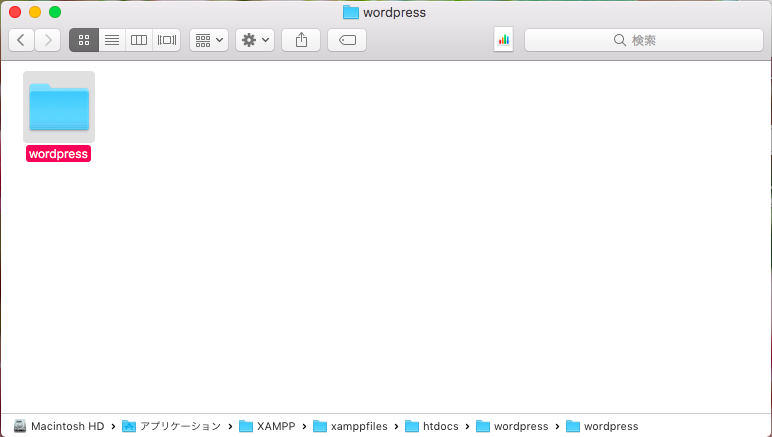
Task: Click the Share toolbar button
Action: click(301, 40)
